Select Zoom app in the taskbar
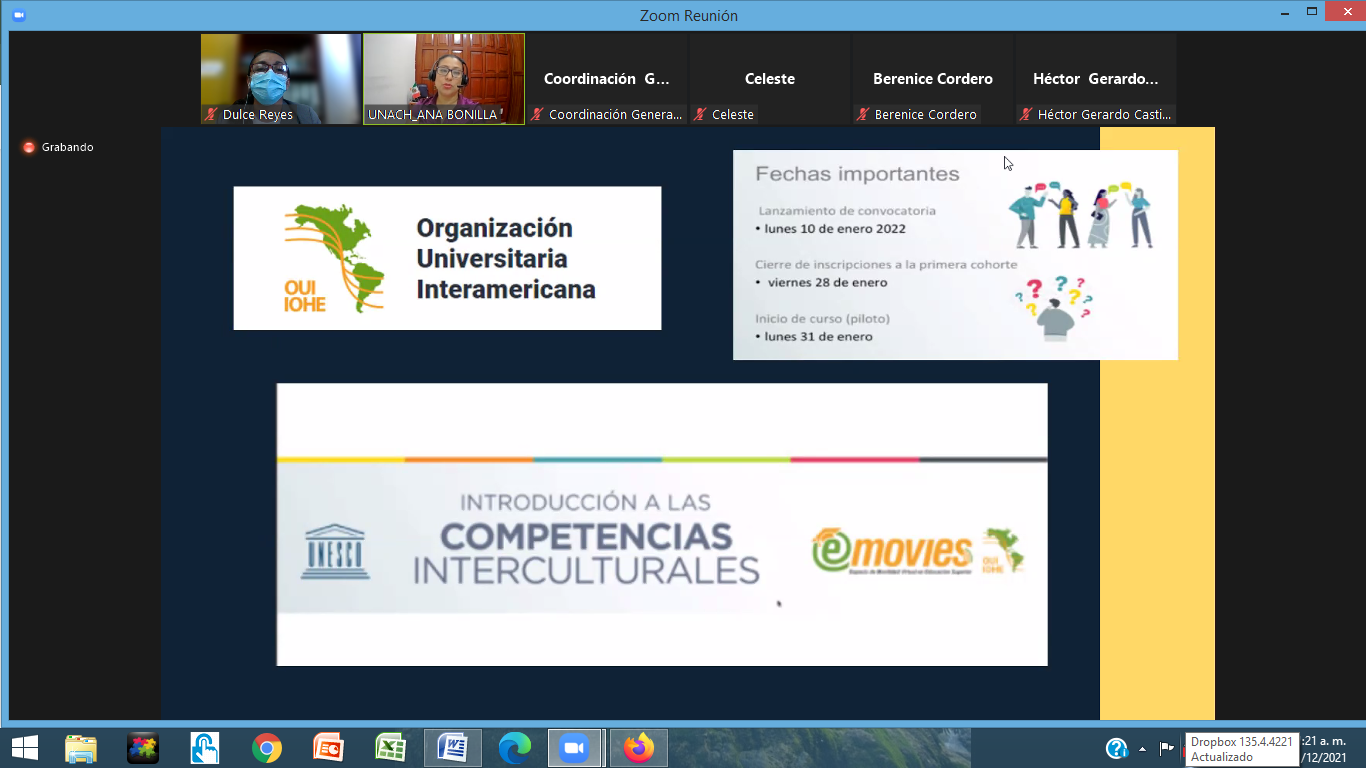1366x768 pixels. pyautogui.click(x=574, y=748)
